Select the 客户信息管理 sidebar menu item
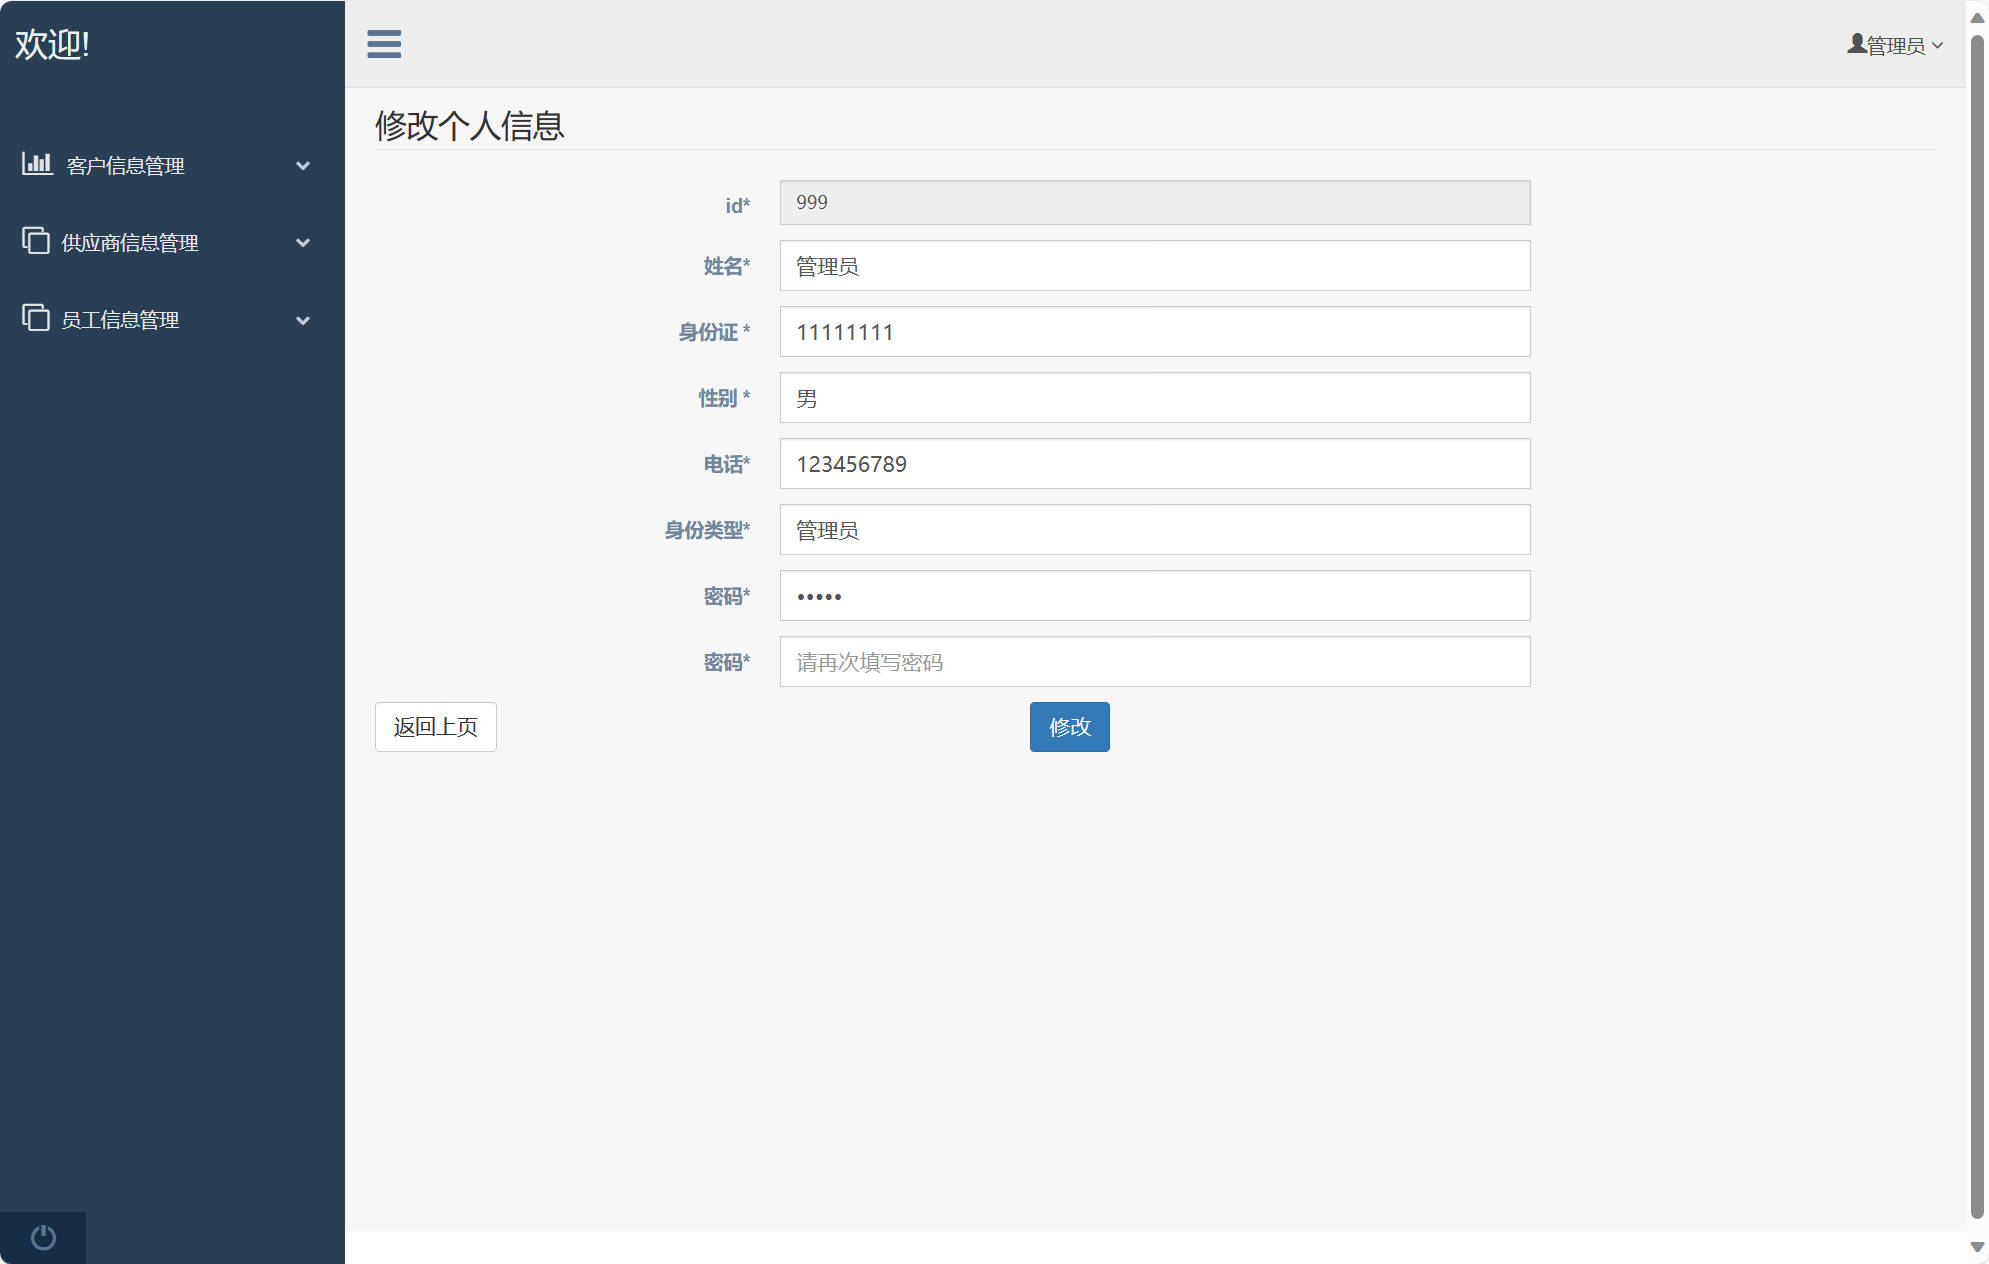1989x1264 pixels. (125, 166)
